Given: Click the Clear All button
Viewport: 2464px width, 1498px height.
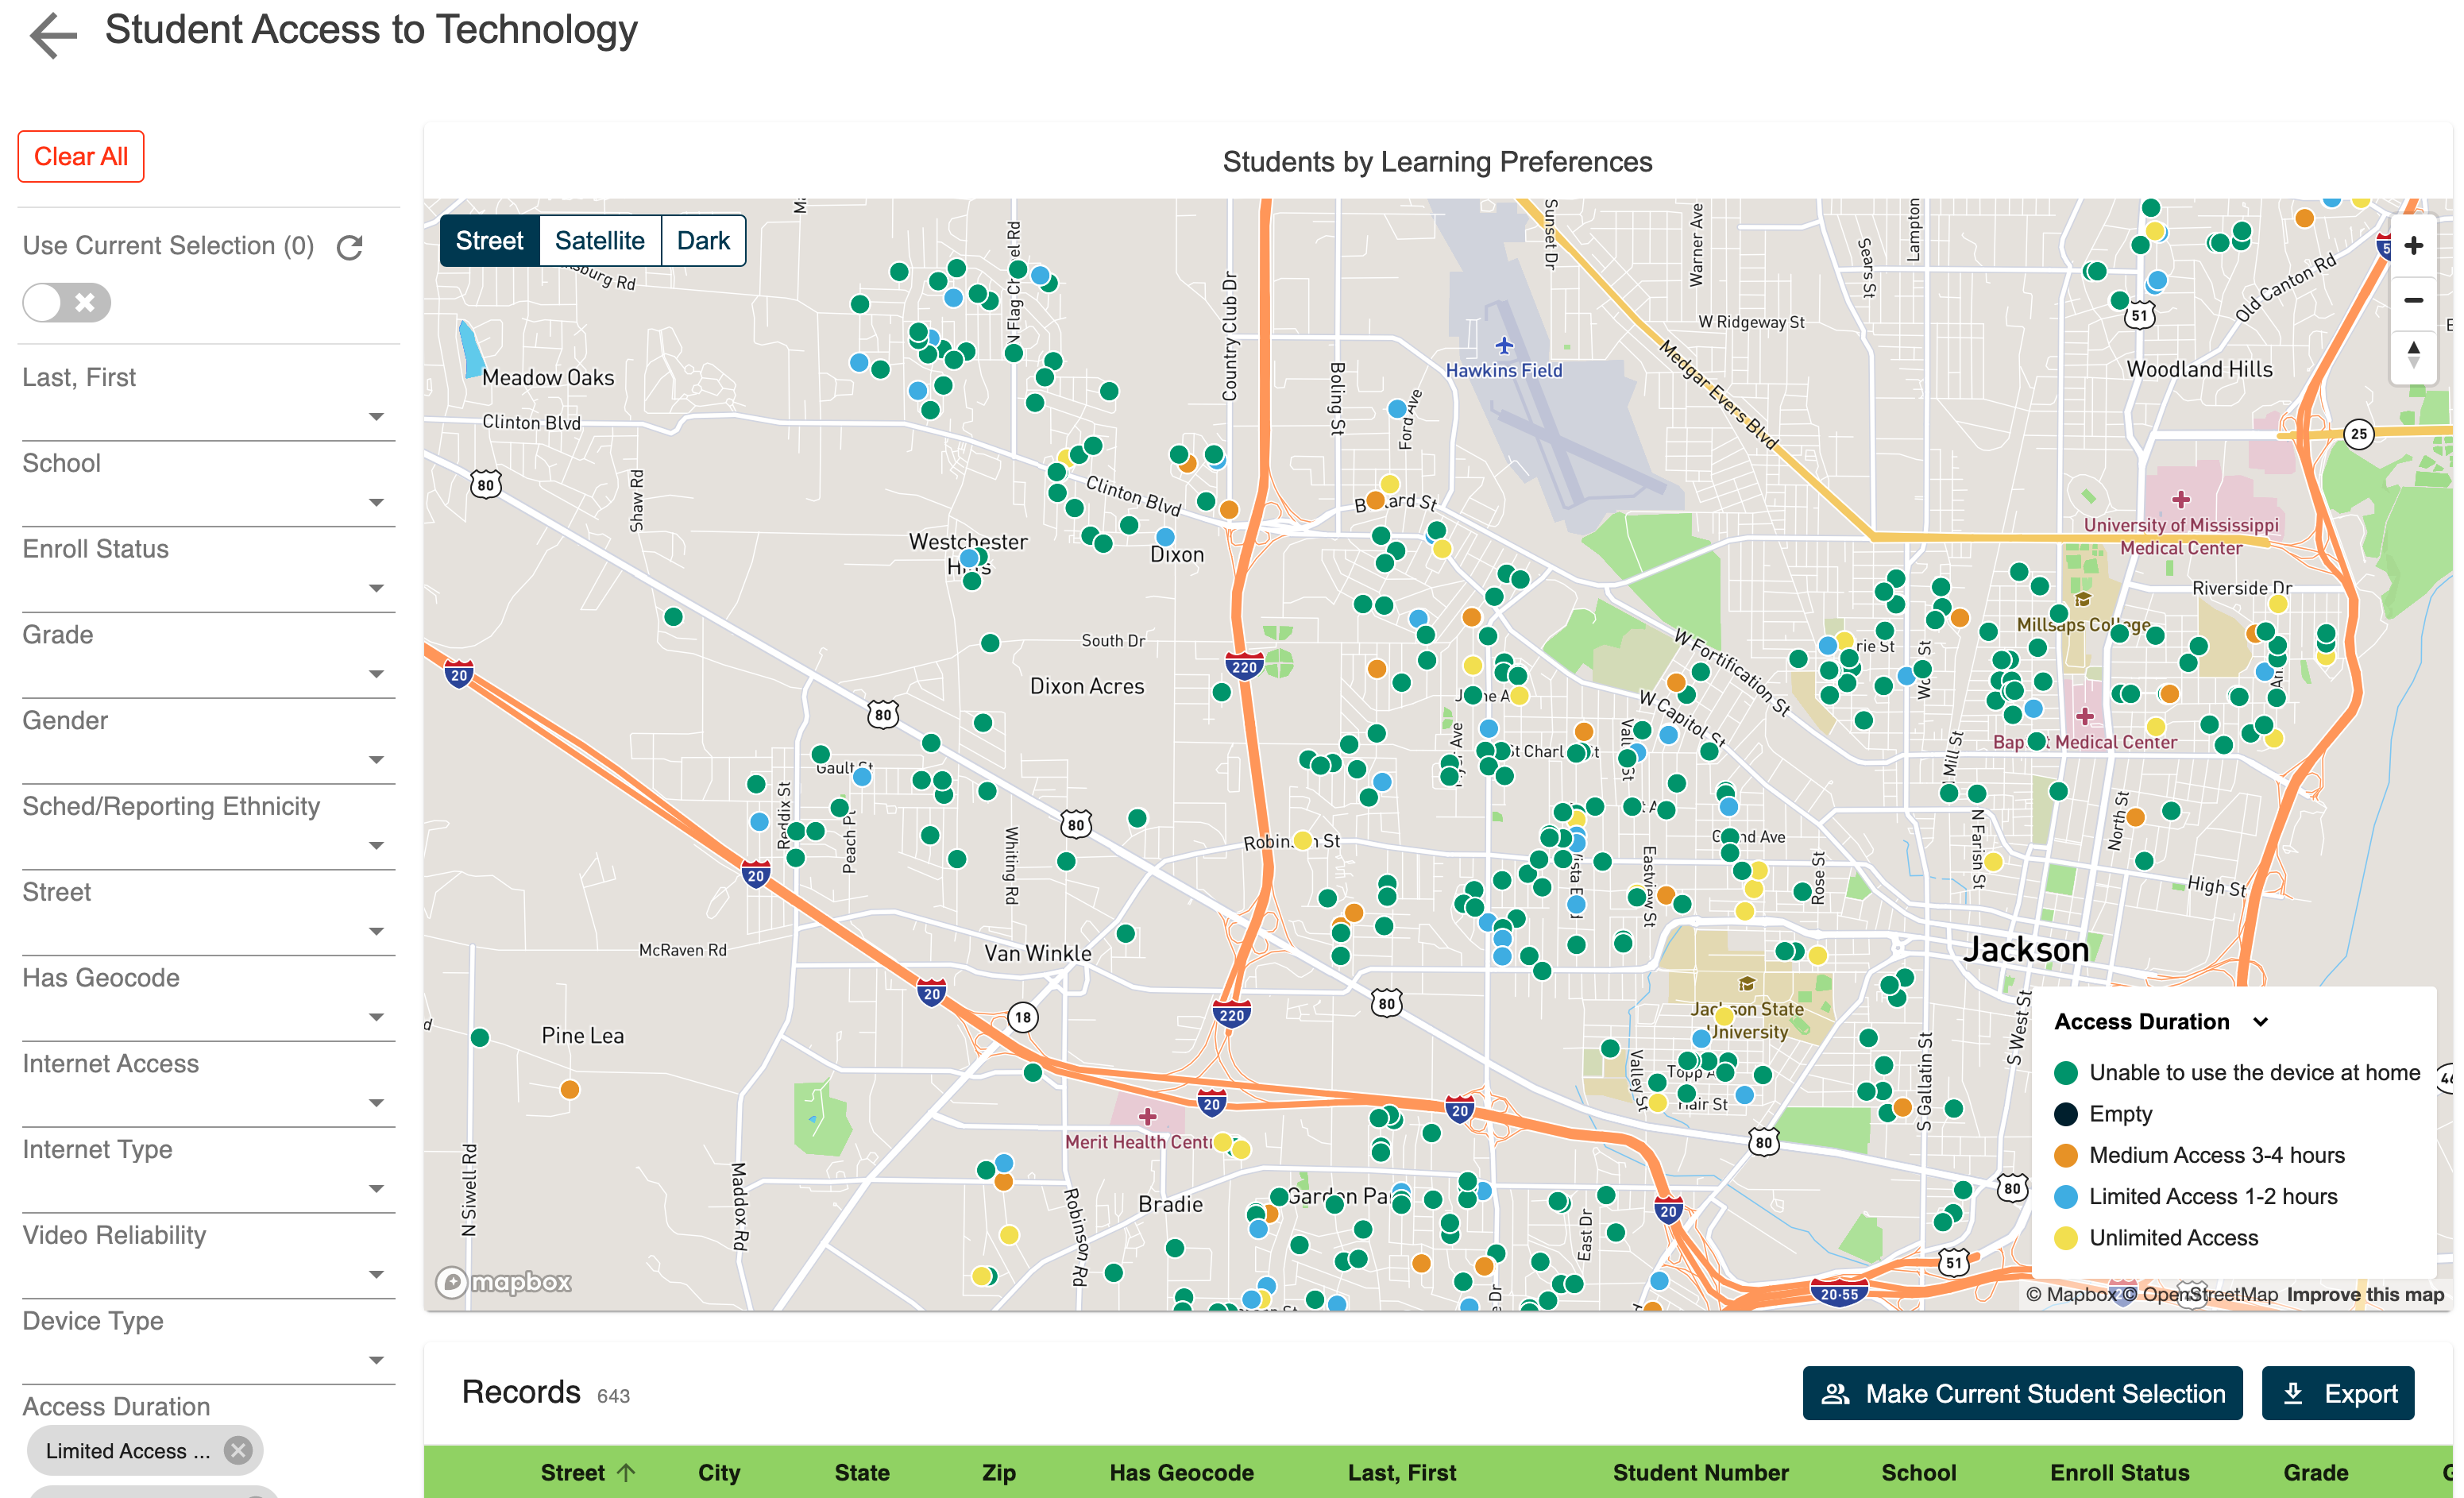Looking at the screenshot, I should (x=81, y=157).
